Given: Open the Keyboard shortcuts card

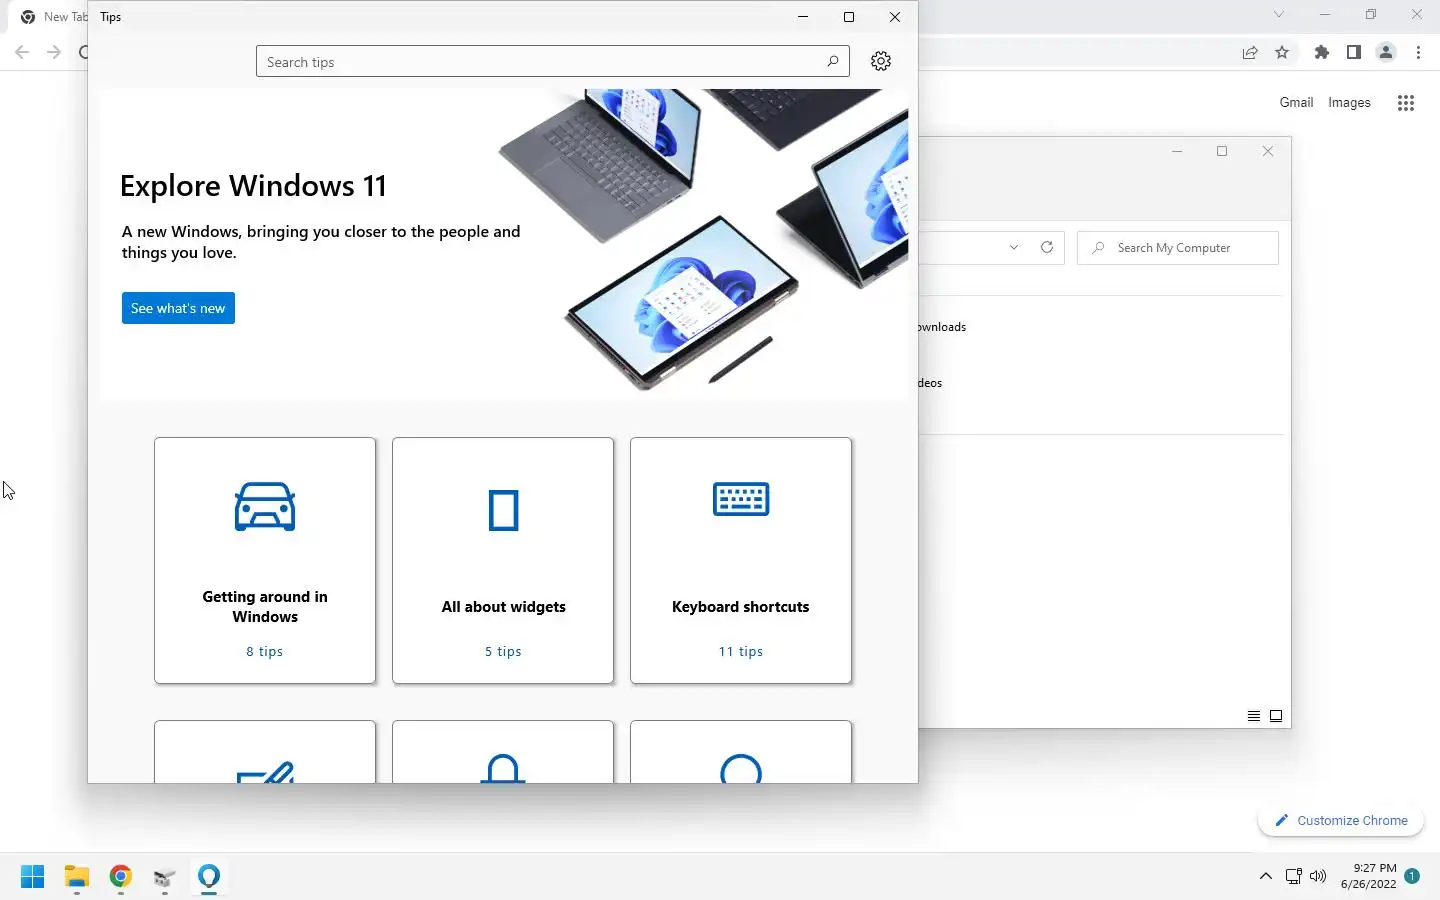Looking at the screenshot, I should pos(741,560).
